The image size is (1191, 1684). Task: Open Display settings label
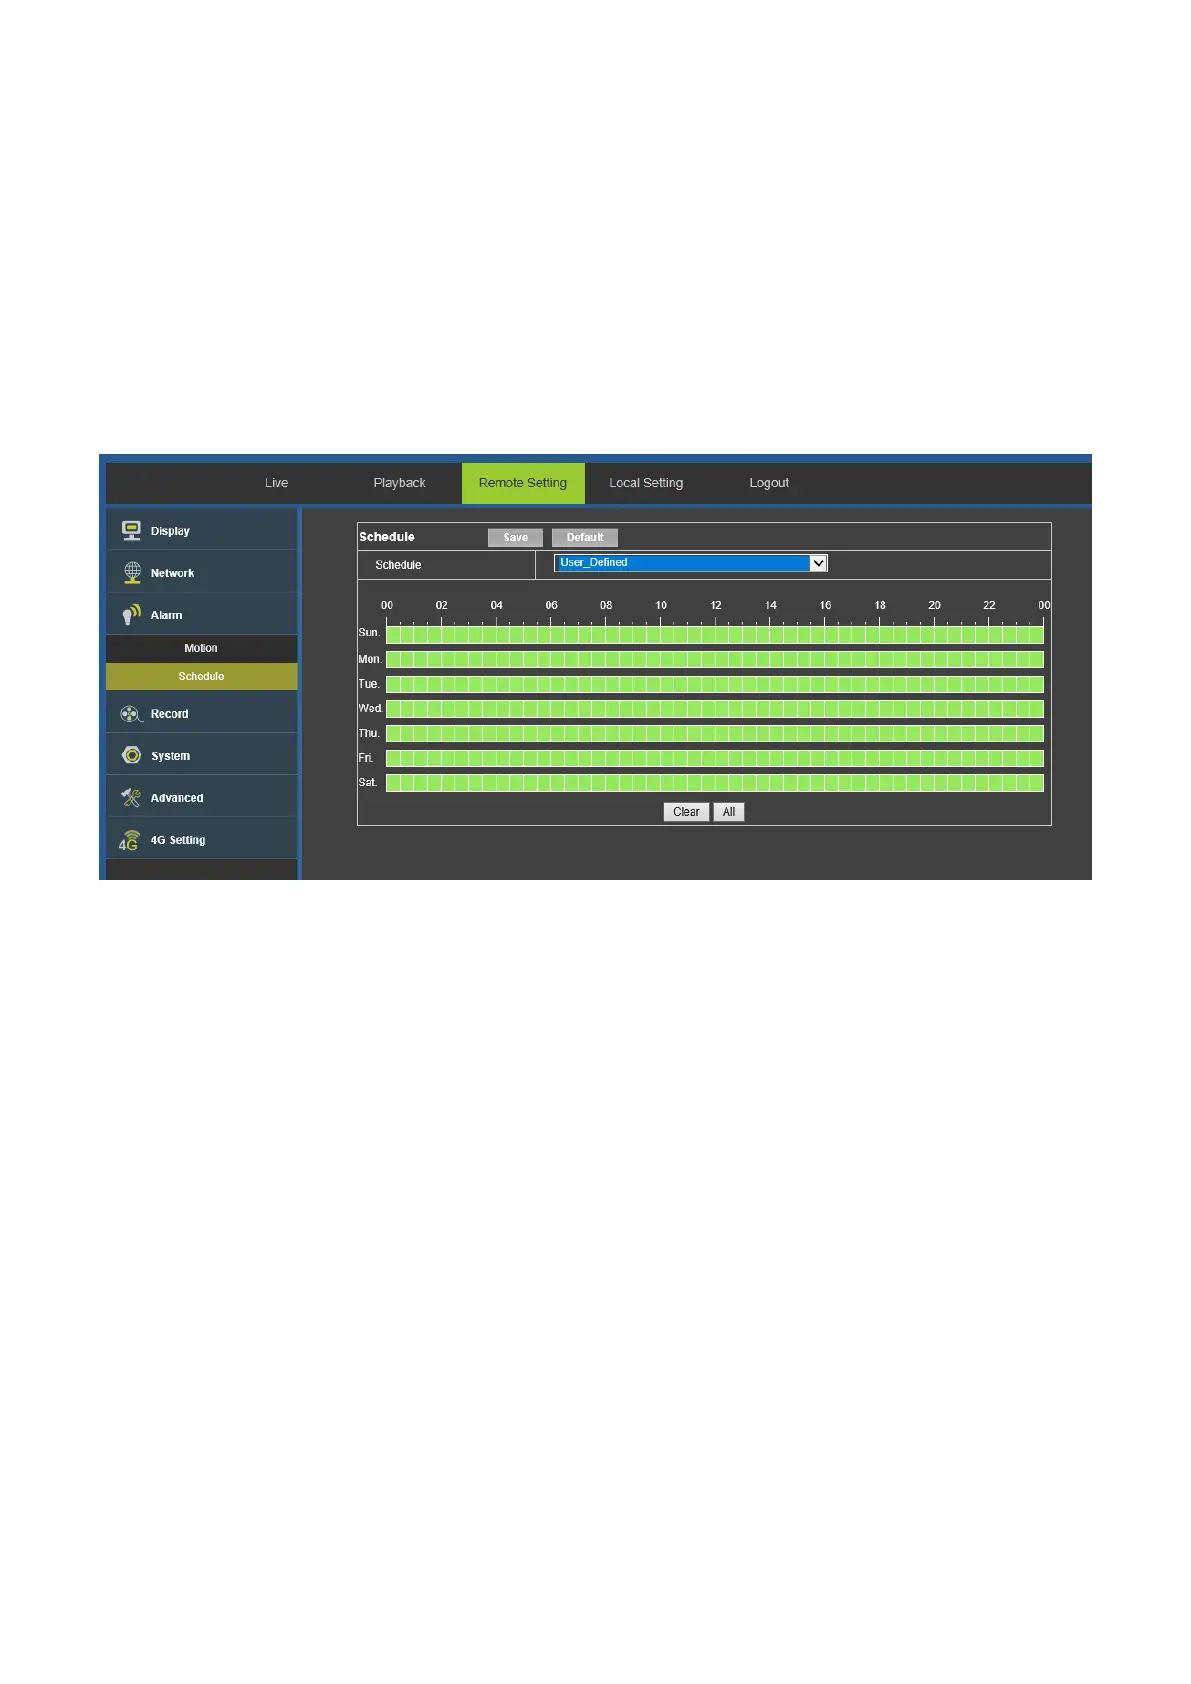pyautogui.click(x=170, y=531)
